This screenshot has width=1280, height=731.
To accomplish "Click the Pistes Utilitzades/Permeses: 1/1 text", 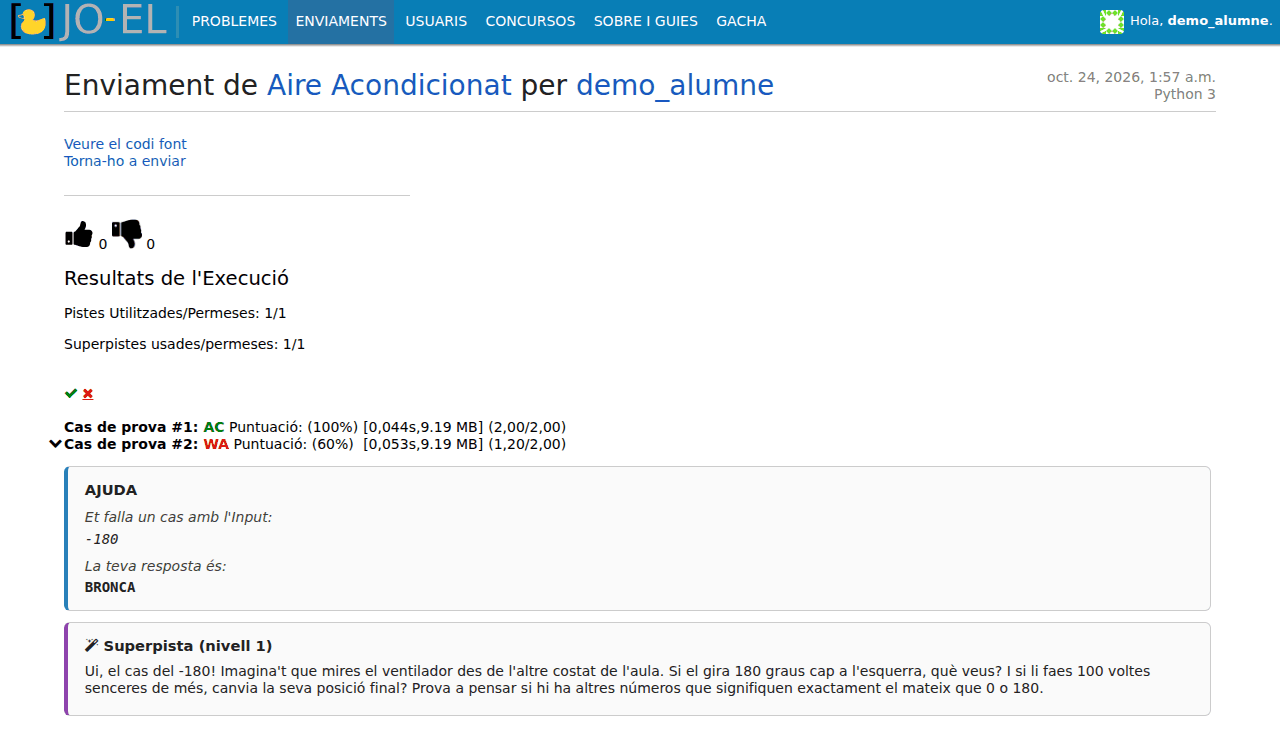I will click(x=175, y=313).
